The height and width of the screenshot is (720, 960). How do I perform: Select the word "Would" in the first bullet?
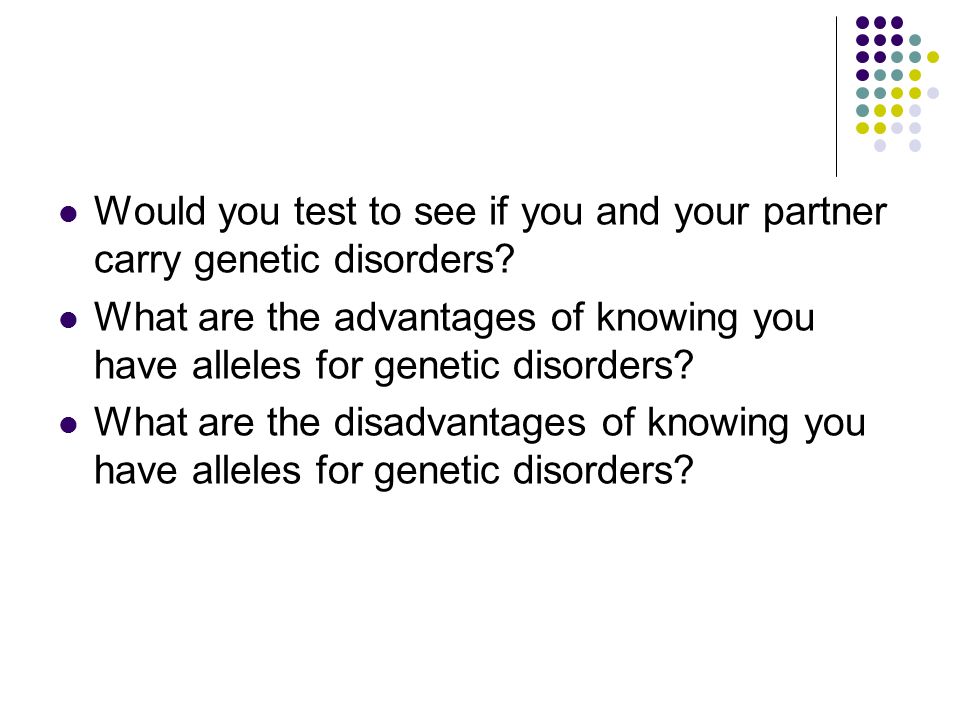click(150, 212)
